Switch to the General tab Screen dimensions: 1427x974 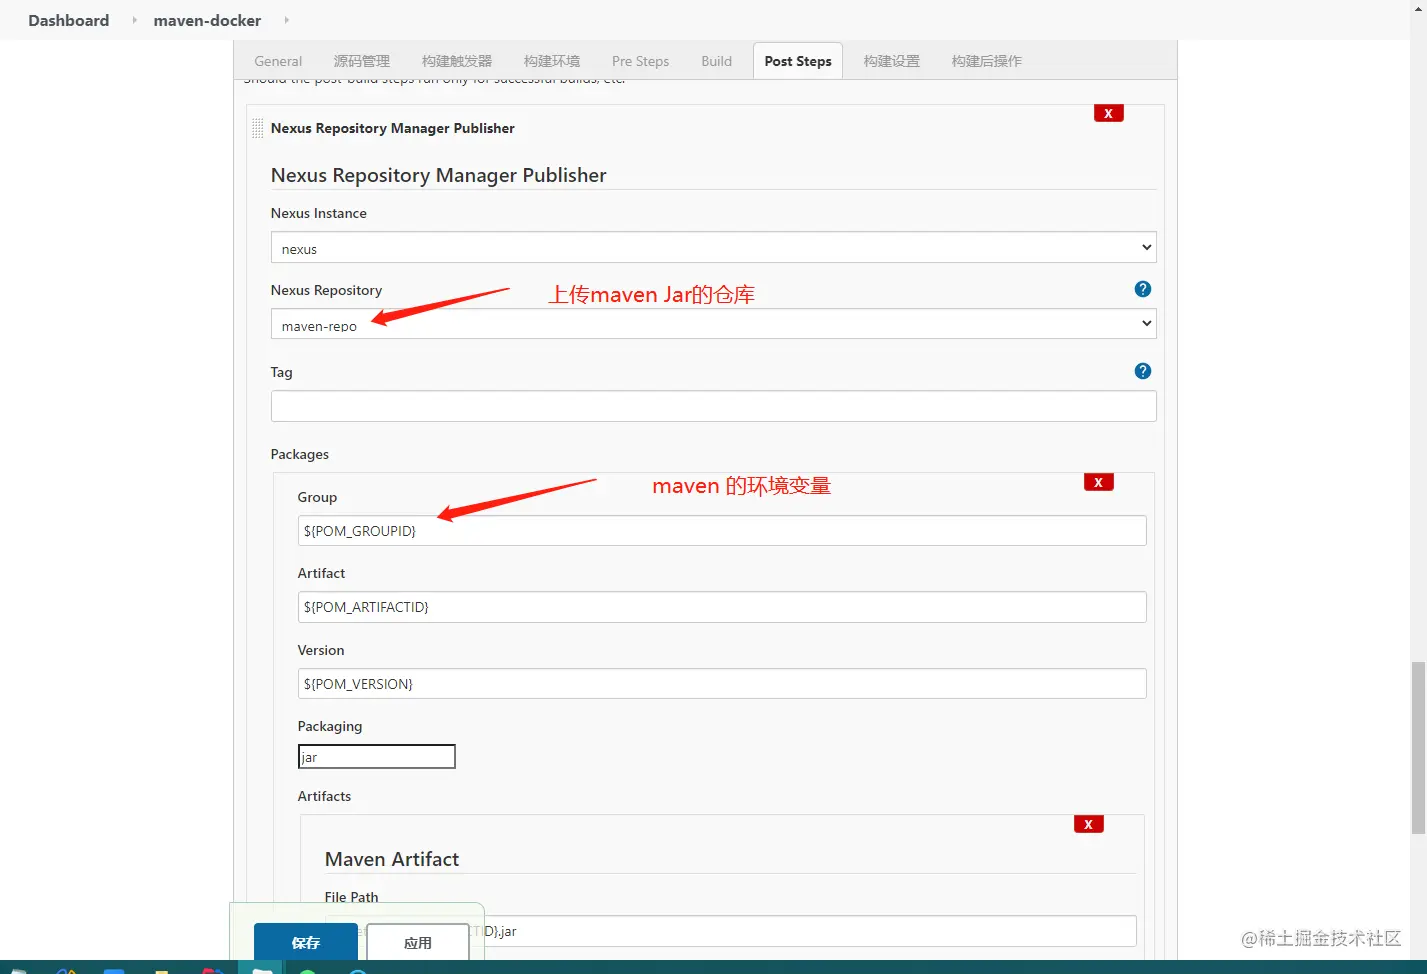tap(278, 61)
